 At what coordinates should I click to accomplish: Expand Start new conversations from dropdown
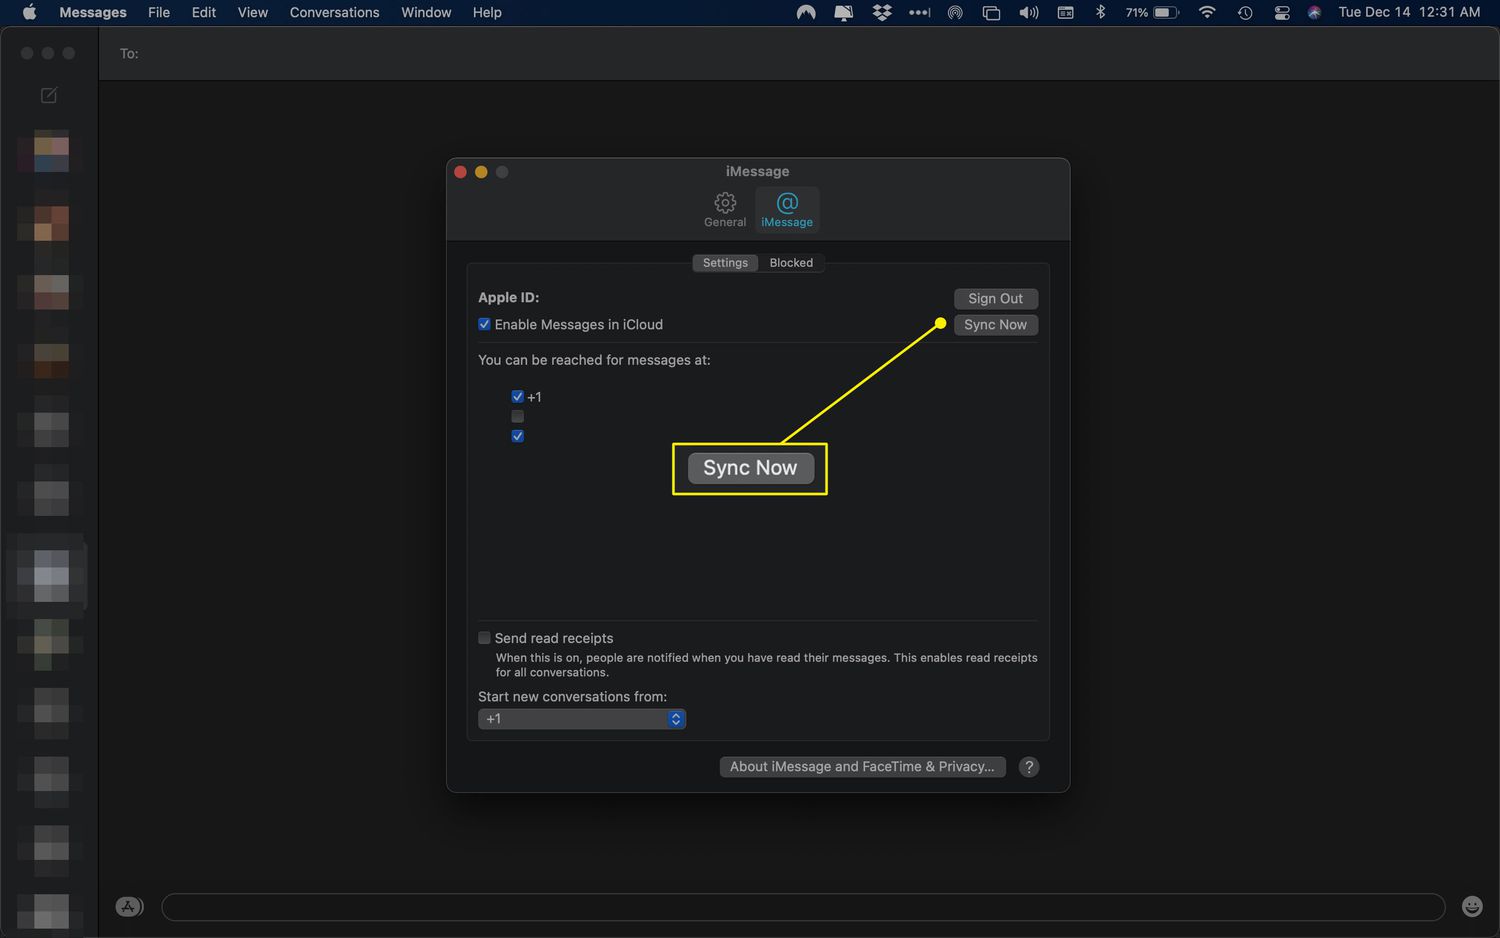(x=582, y=719)
